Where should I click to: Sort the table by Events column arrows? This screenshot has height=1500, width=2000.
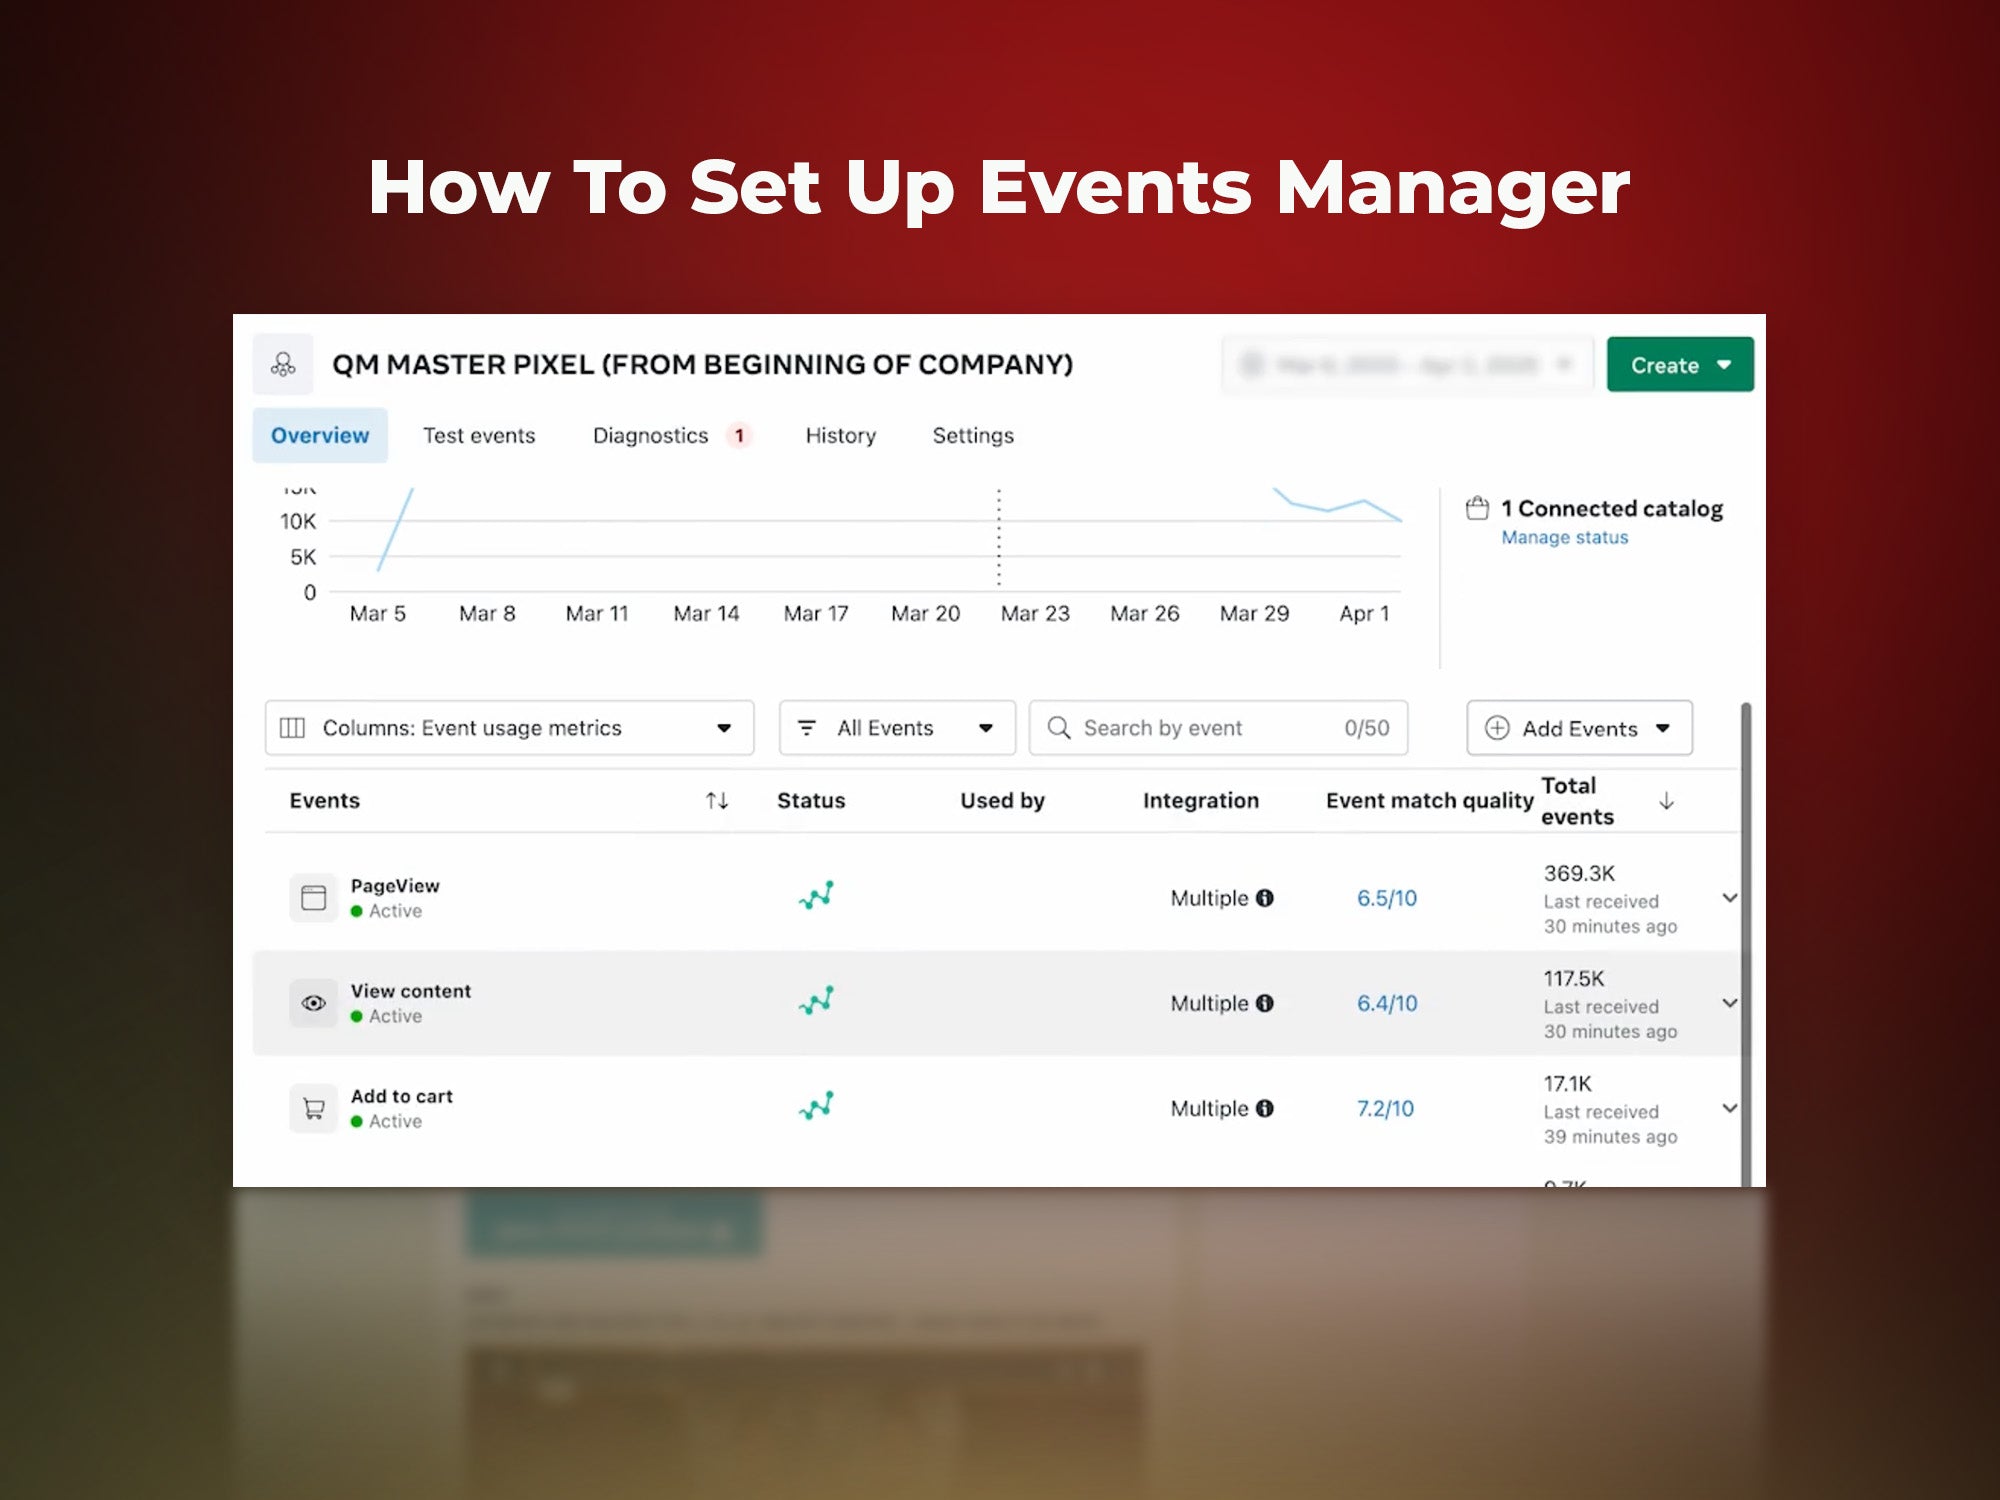(x=717, y=800)
